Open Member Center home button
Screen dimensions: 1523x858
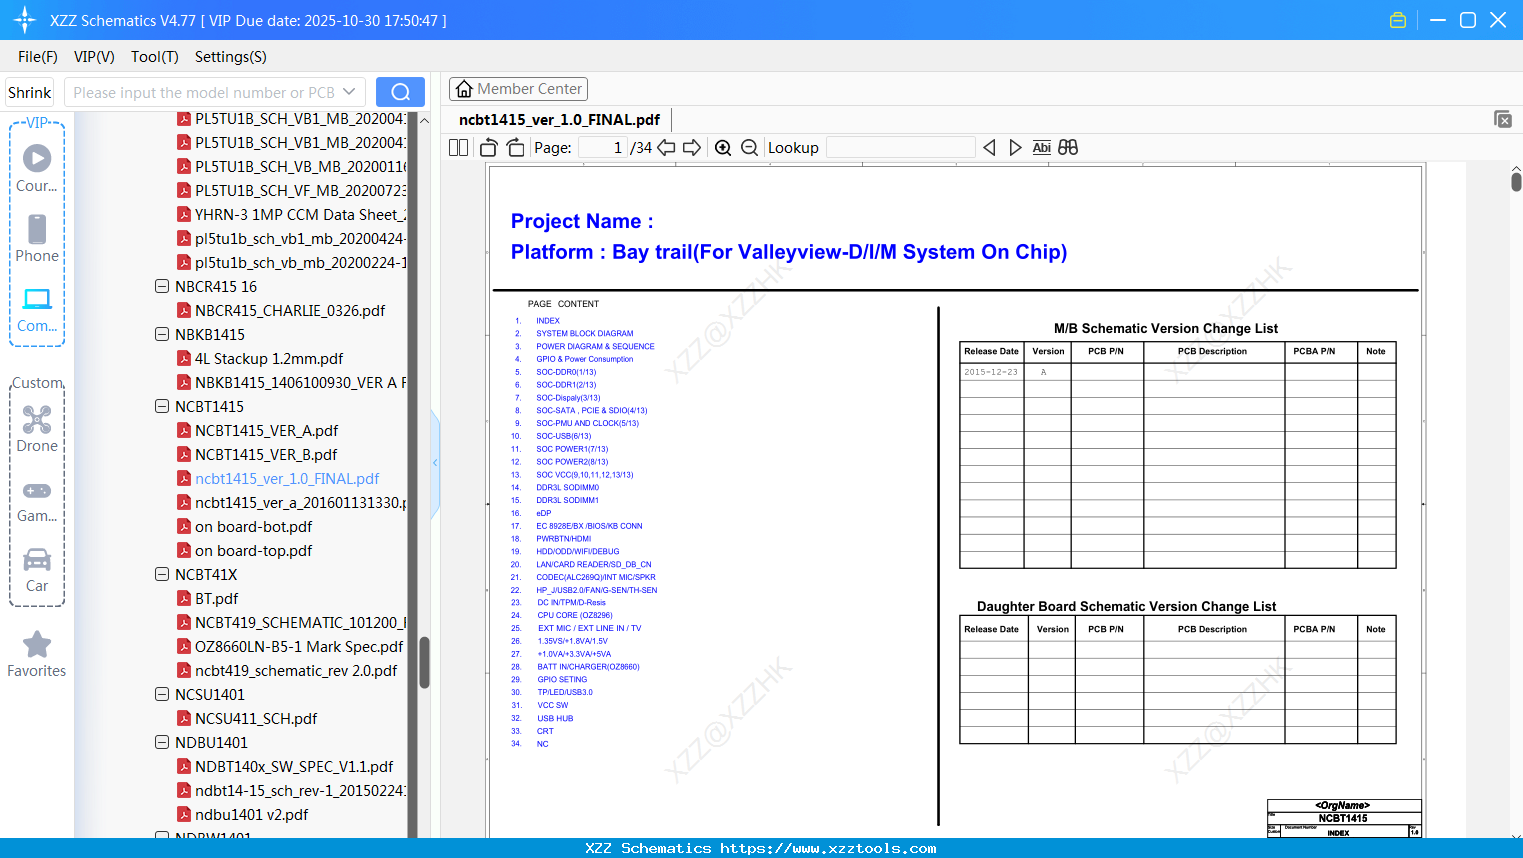point(518,89)
